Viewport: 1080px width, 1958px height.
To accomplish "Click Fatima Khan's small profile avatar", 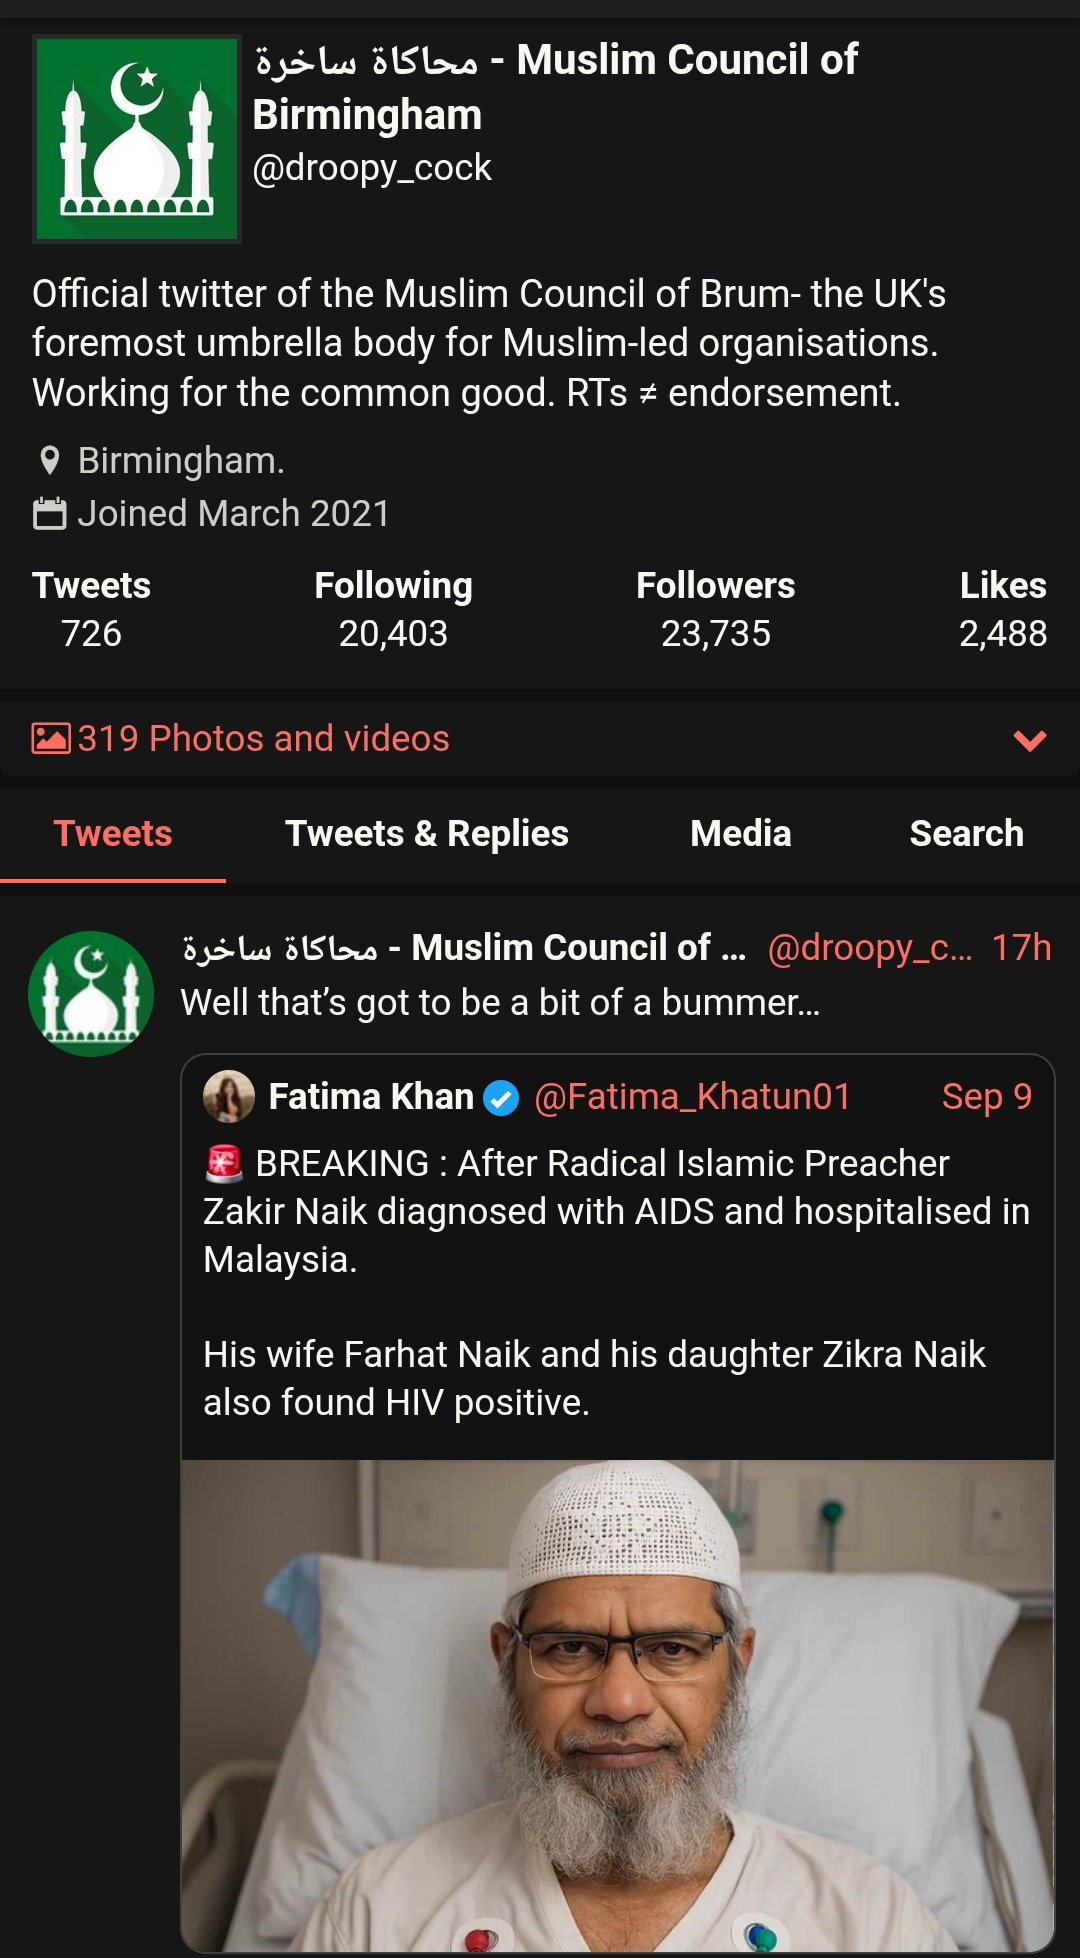I will [229, 1097].
